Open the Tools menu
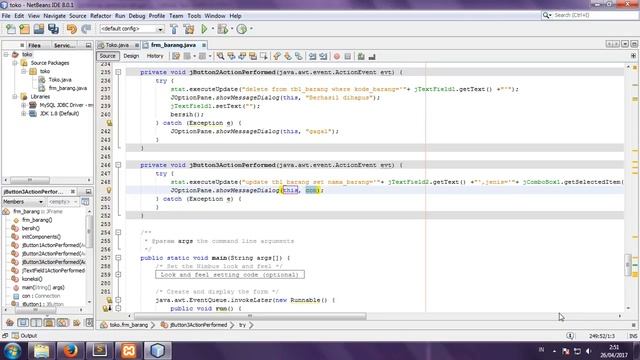The image size is (640, 360). pyautogui.click(x=194, y=16)
